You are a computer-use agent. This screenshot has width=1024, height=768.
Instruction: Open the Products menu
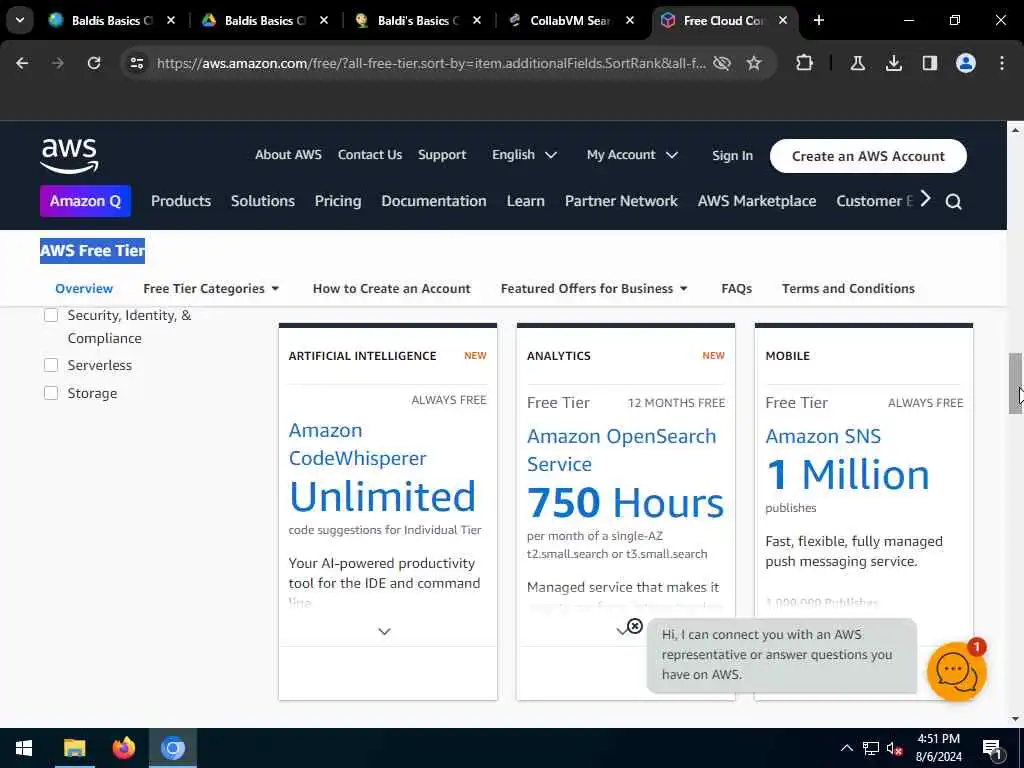tap(181, 201)
